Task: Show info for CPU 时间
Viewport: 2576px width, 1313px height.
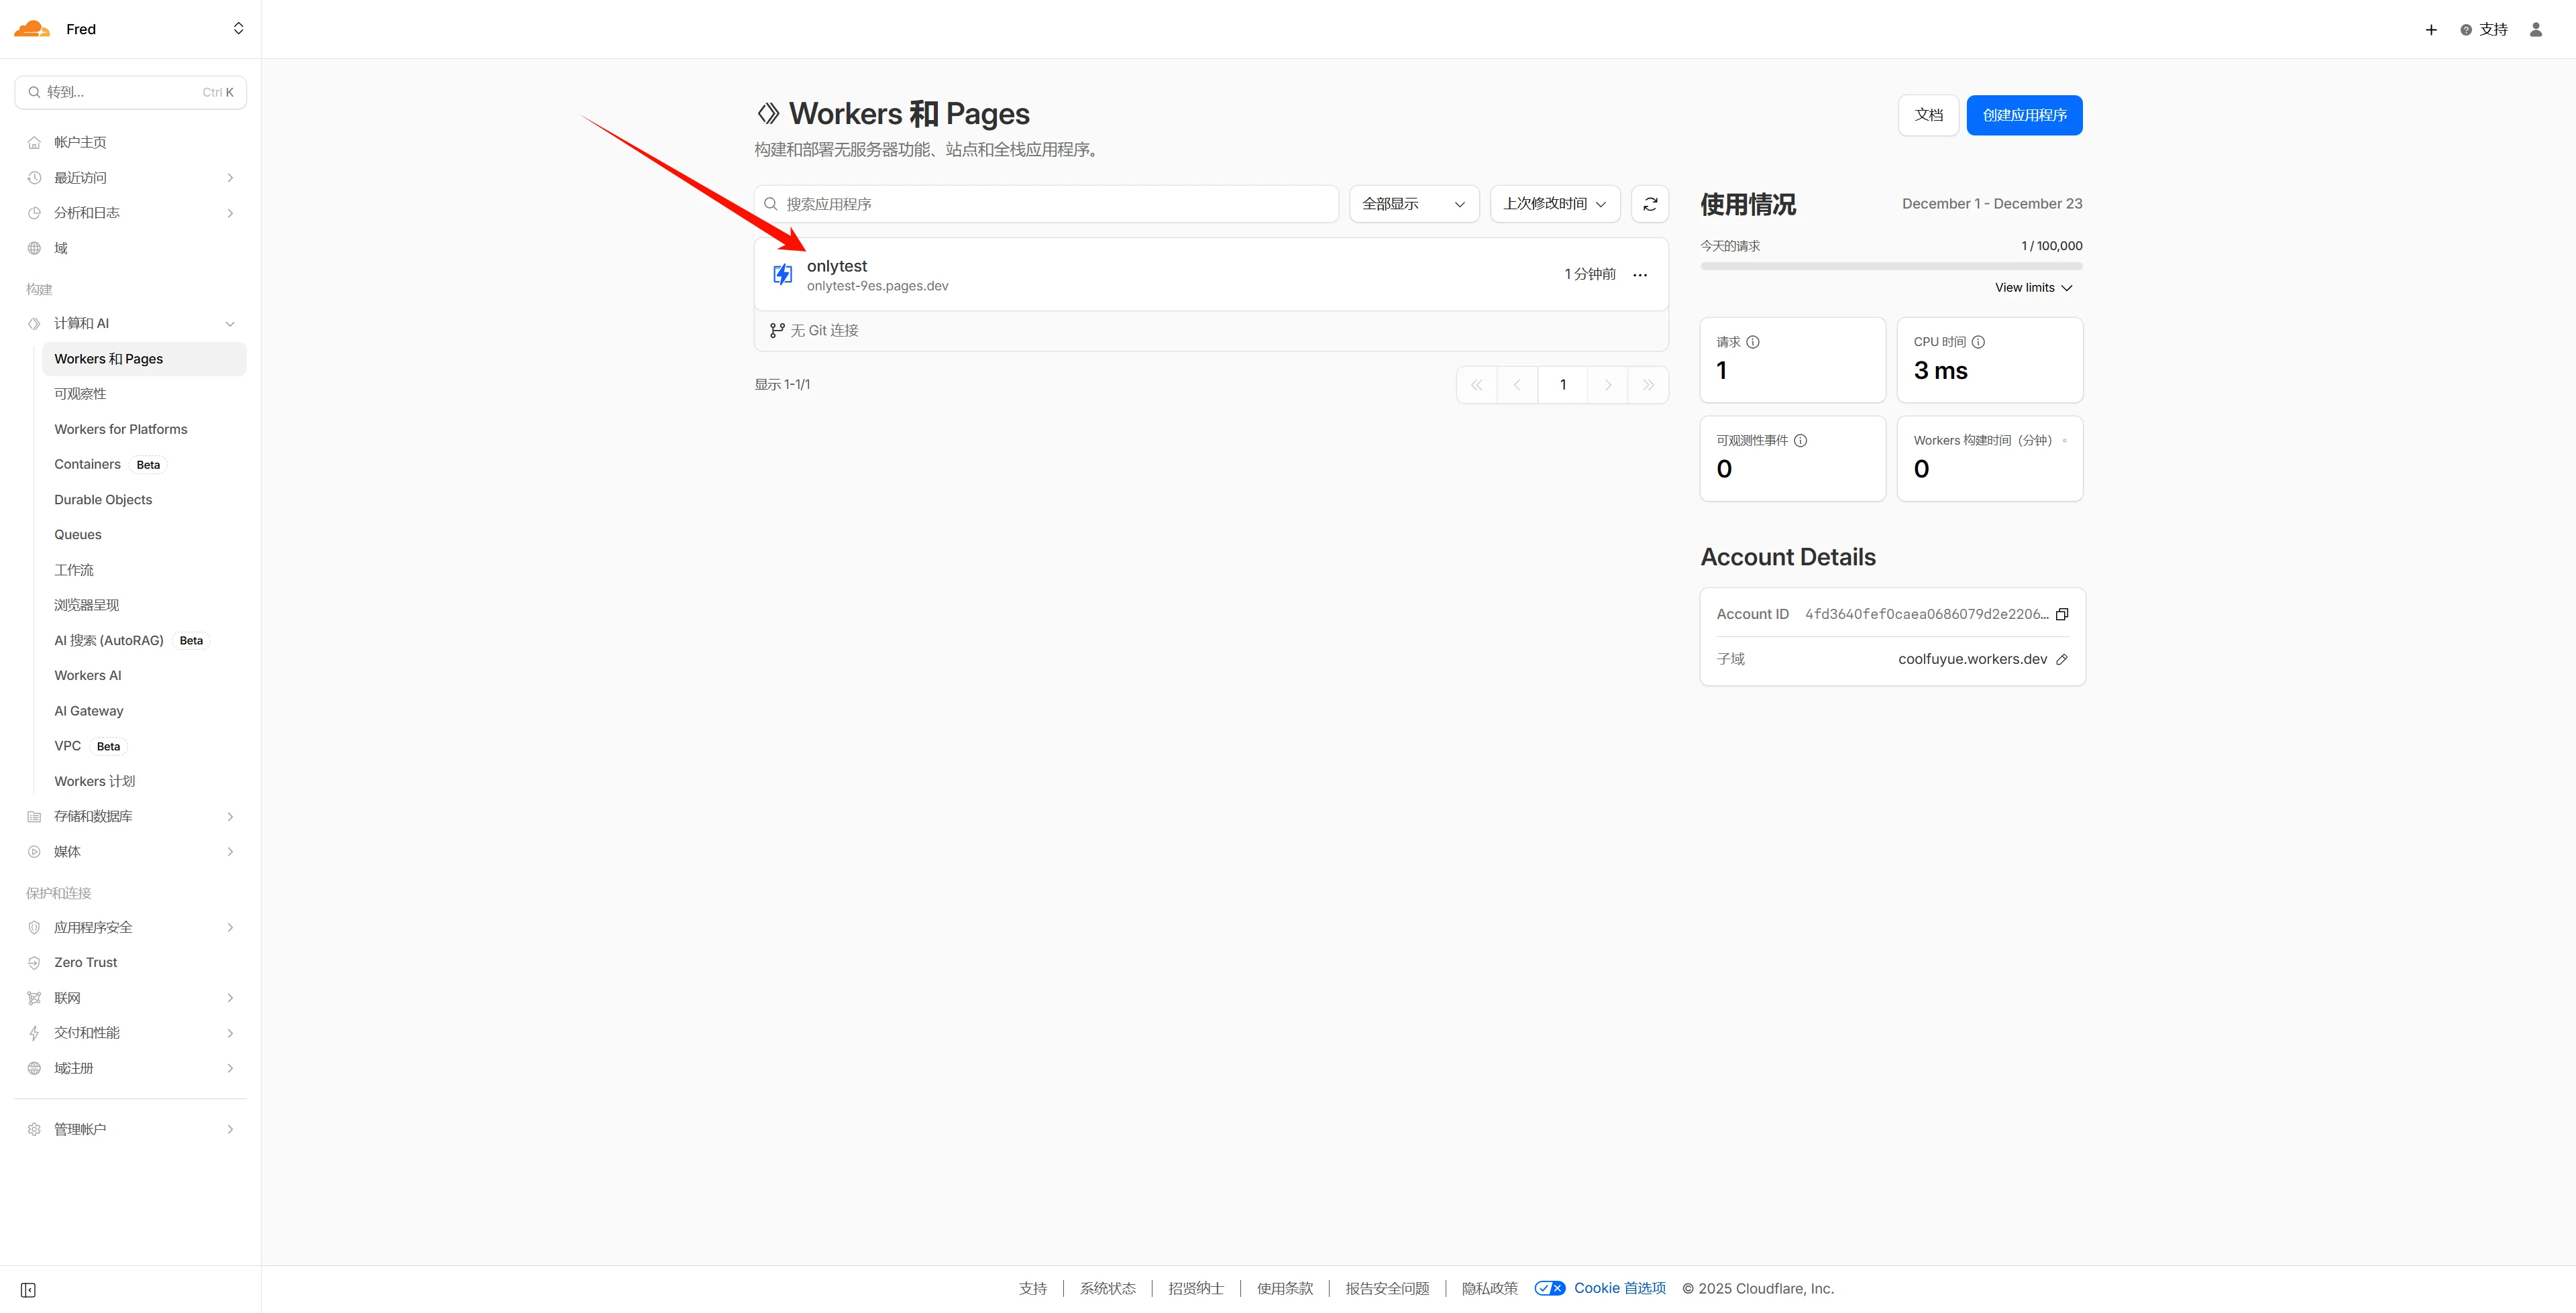Action: (1978, 342)
